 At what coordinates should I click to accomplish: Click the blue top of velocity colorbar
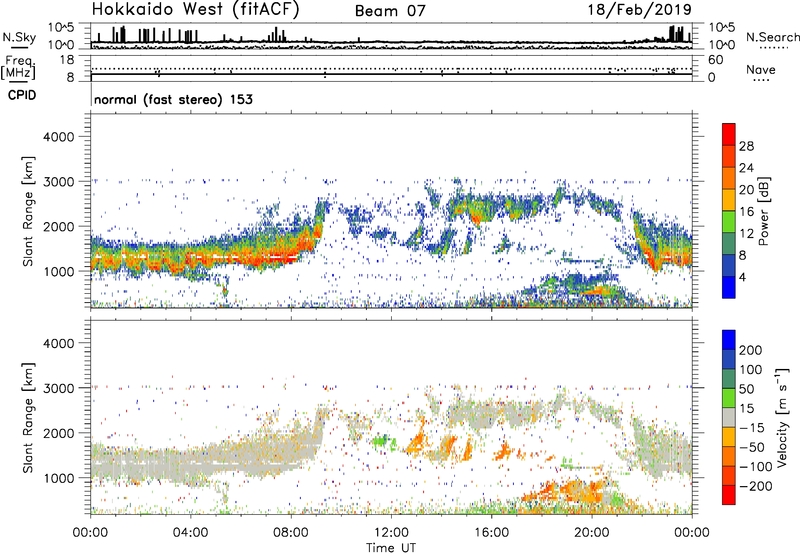click(729, 340)
